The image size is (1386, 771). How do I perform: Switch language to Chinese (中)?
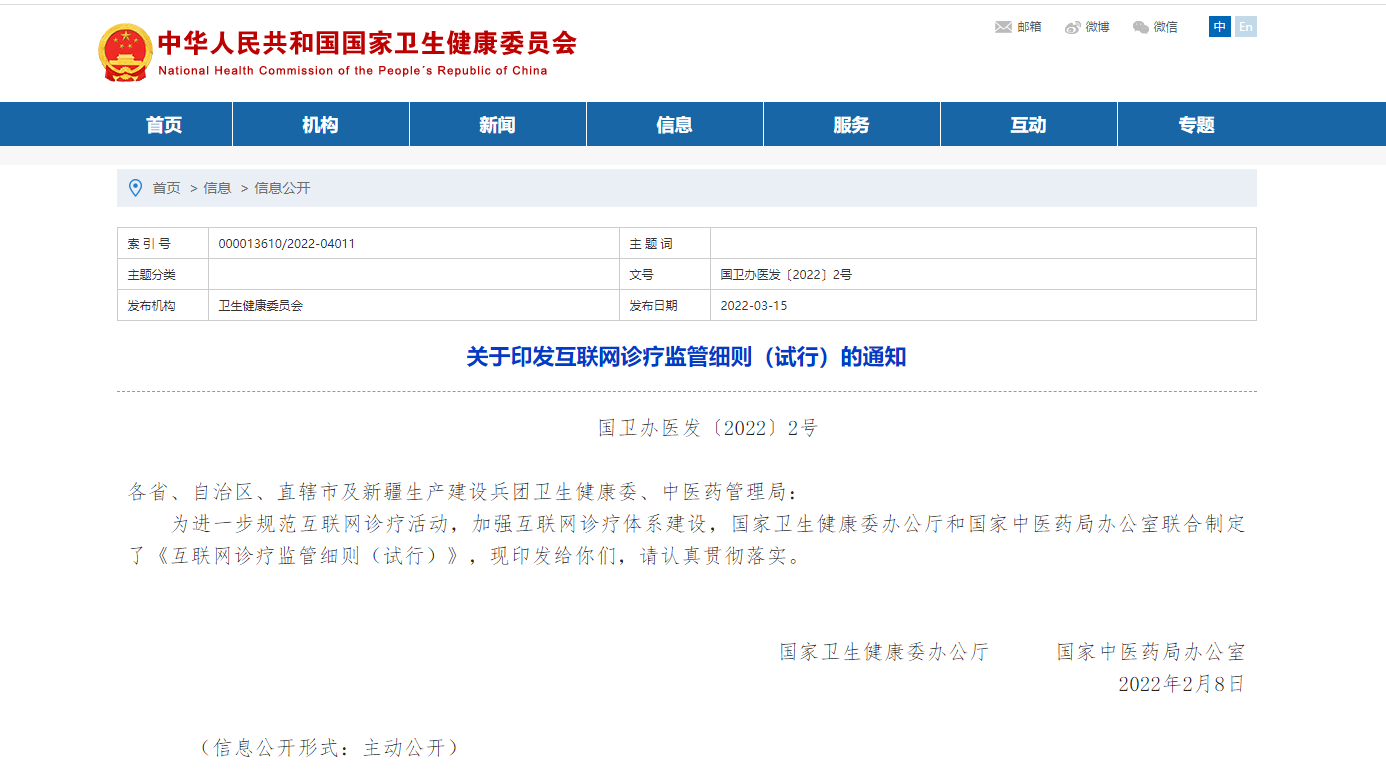point(1219,27)
